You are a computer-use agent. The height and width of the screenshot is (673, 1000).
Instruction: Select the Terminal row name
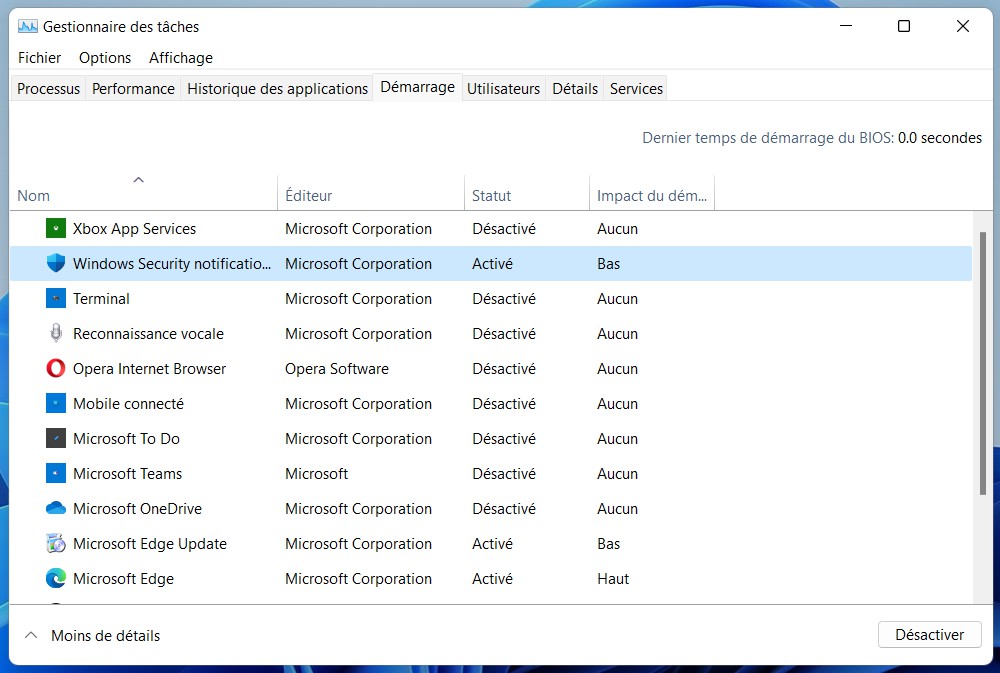[x=101, y=299]
